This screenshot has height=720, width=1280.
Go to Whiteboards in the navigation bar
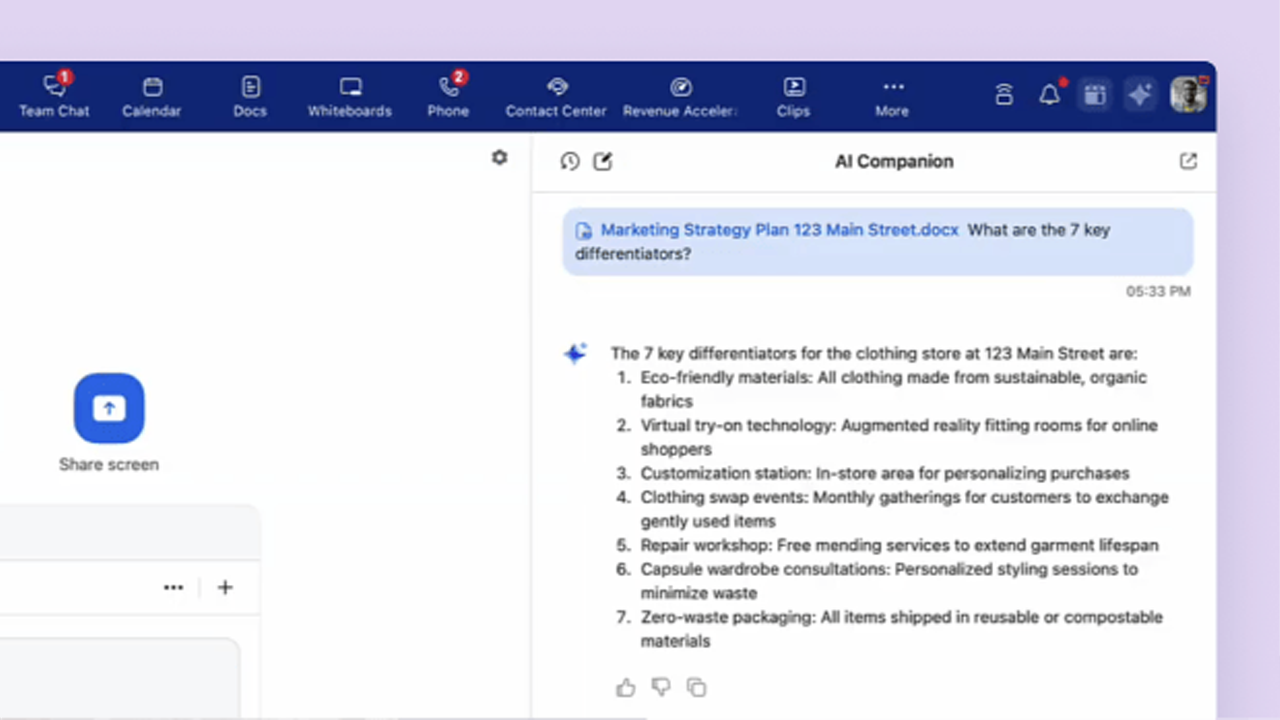point(349,96)
